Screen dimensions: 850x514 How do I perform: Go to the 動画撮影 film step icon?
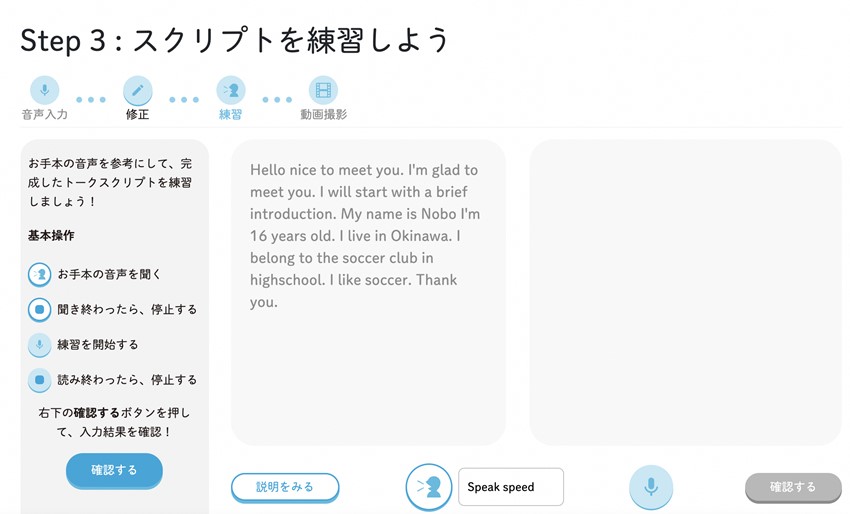coord(324,90)
